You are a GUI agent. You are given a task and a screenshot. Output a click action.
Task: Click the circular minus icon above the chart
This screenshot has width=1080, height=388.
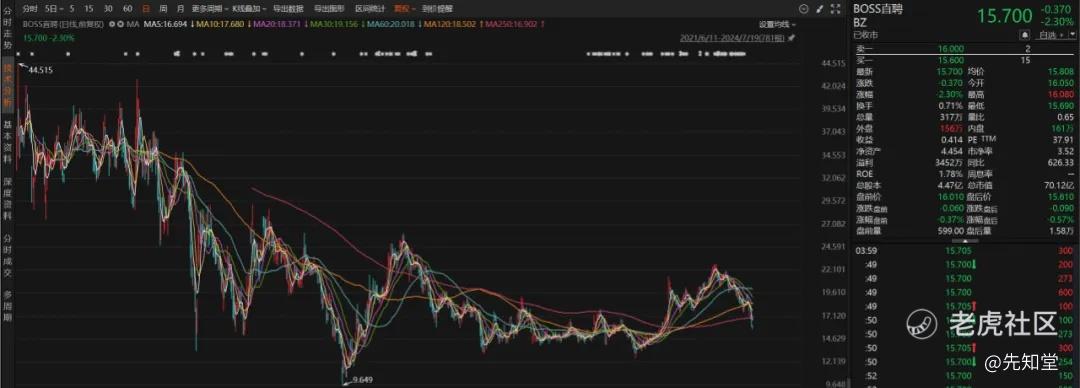(803, 9)
